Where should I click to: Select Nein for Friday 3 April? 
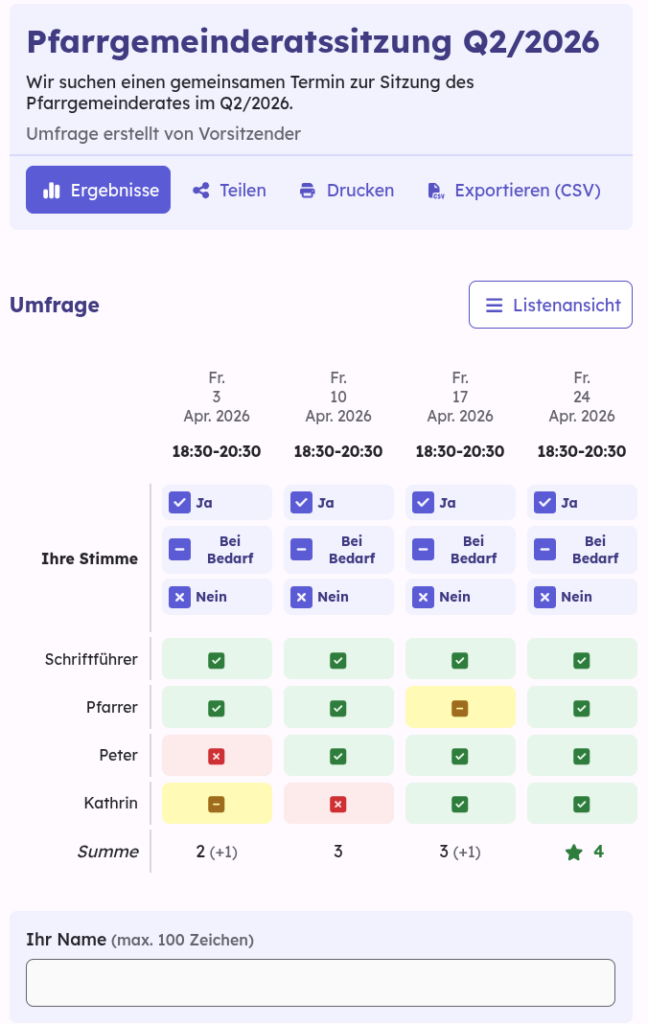coord(180,597)
